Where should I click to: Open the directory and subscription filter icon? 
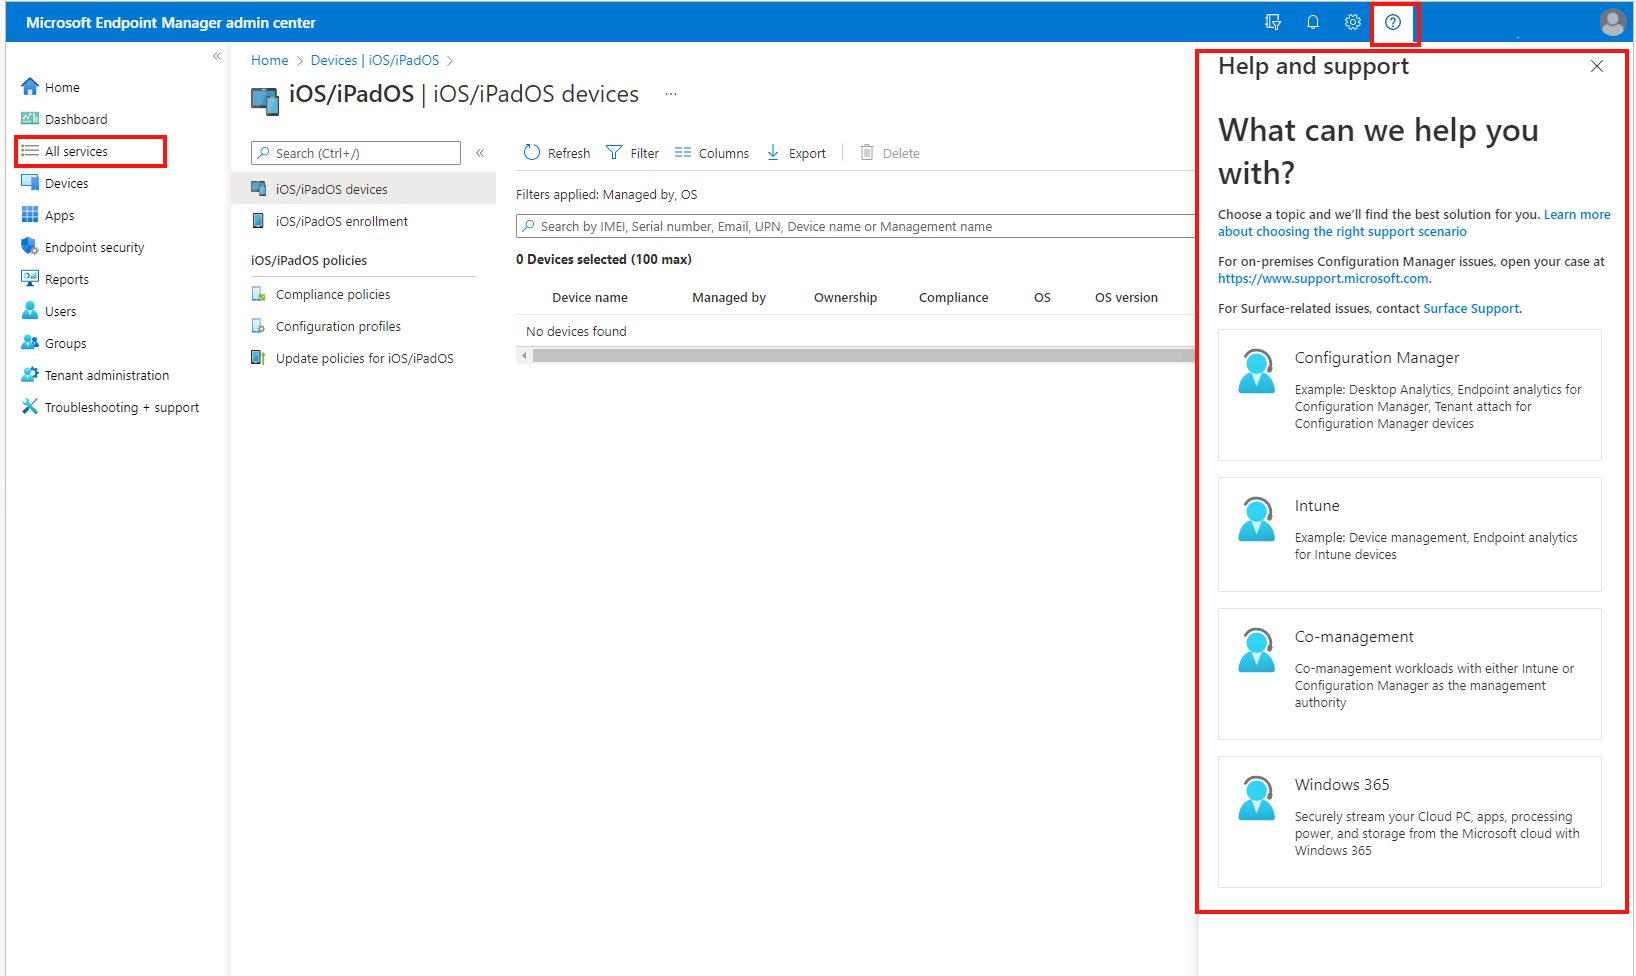(1273, 22)
